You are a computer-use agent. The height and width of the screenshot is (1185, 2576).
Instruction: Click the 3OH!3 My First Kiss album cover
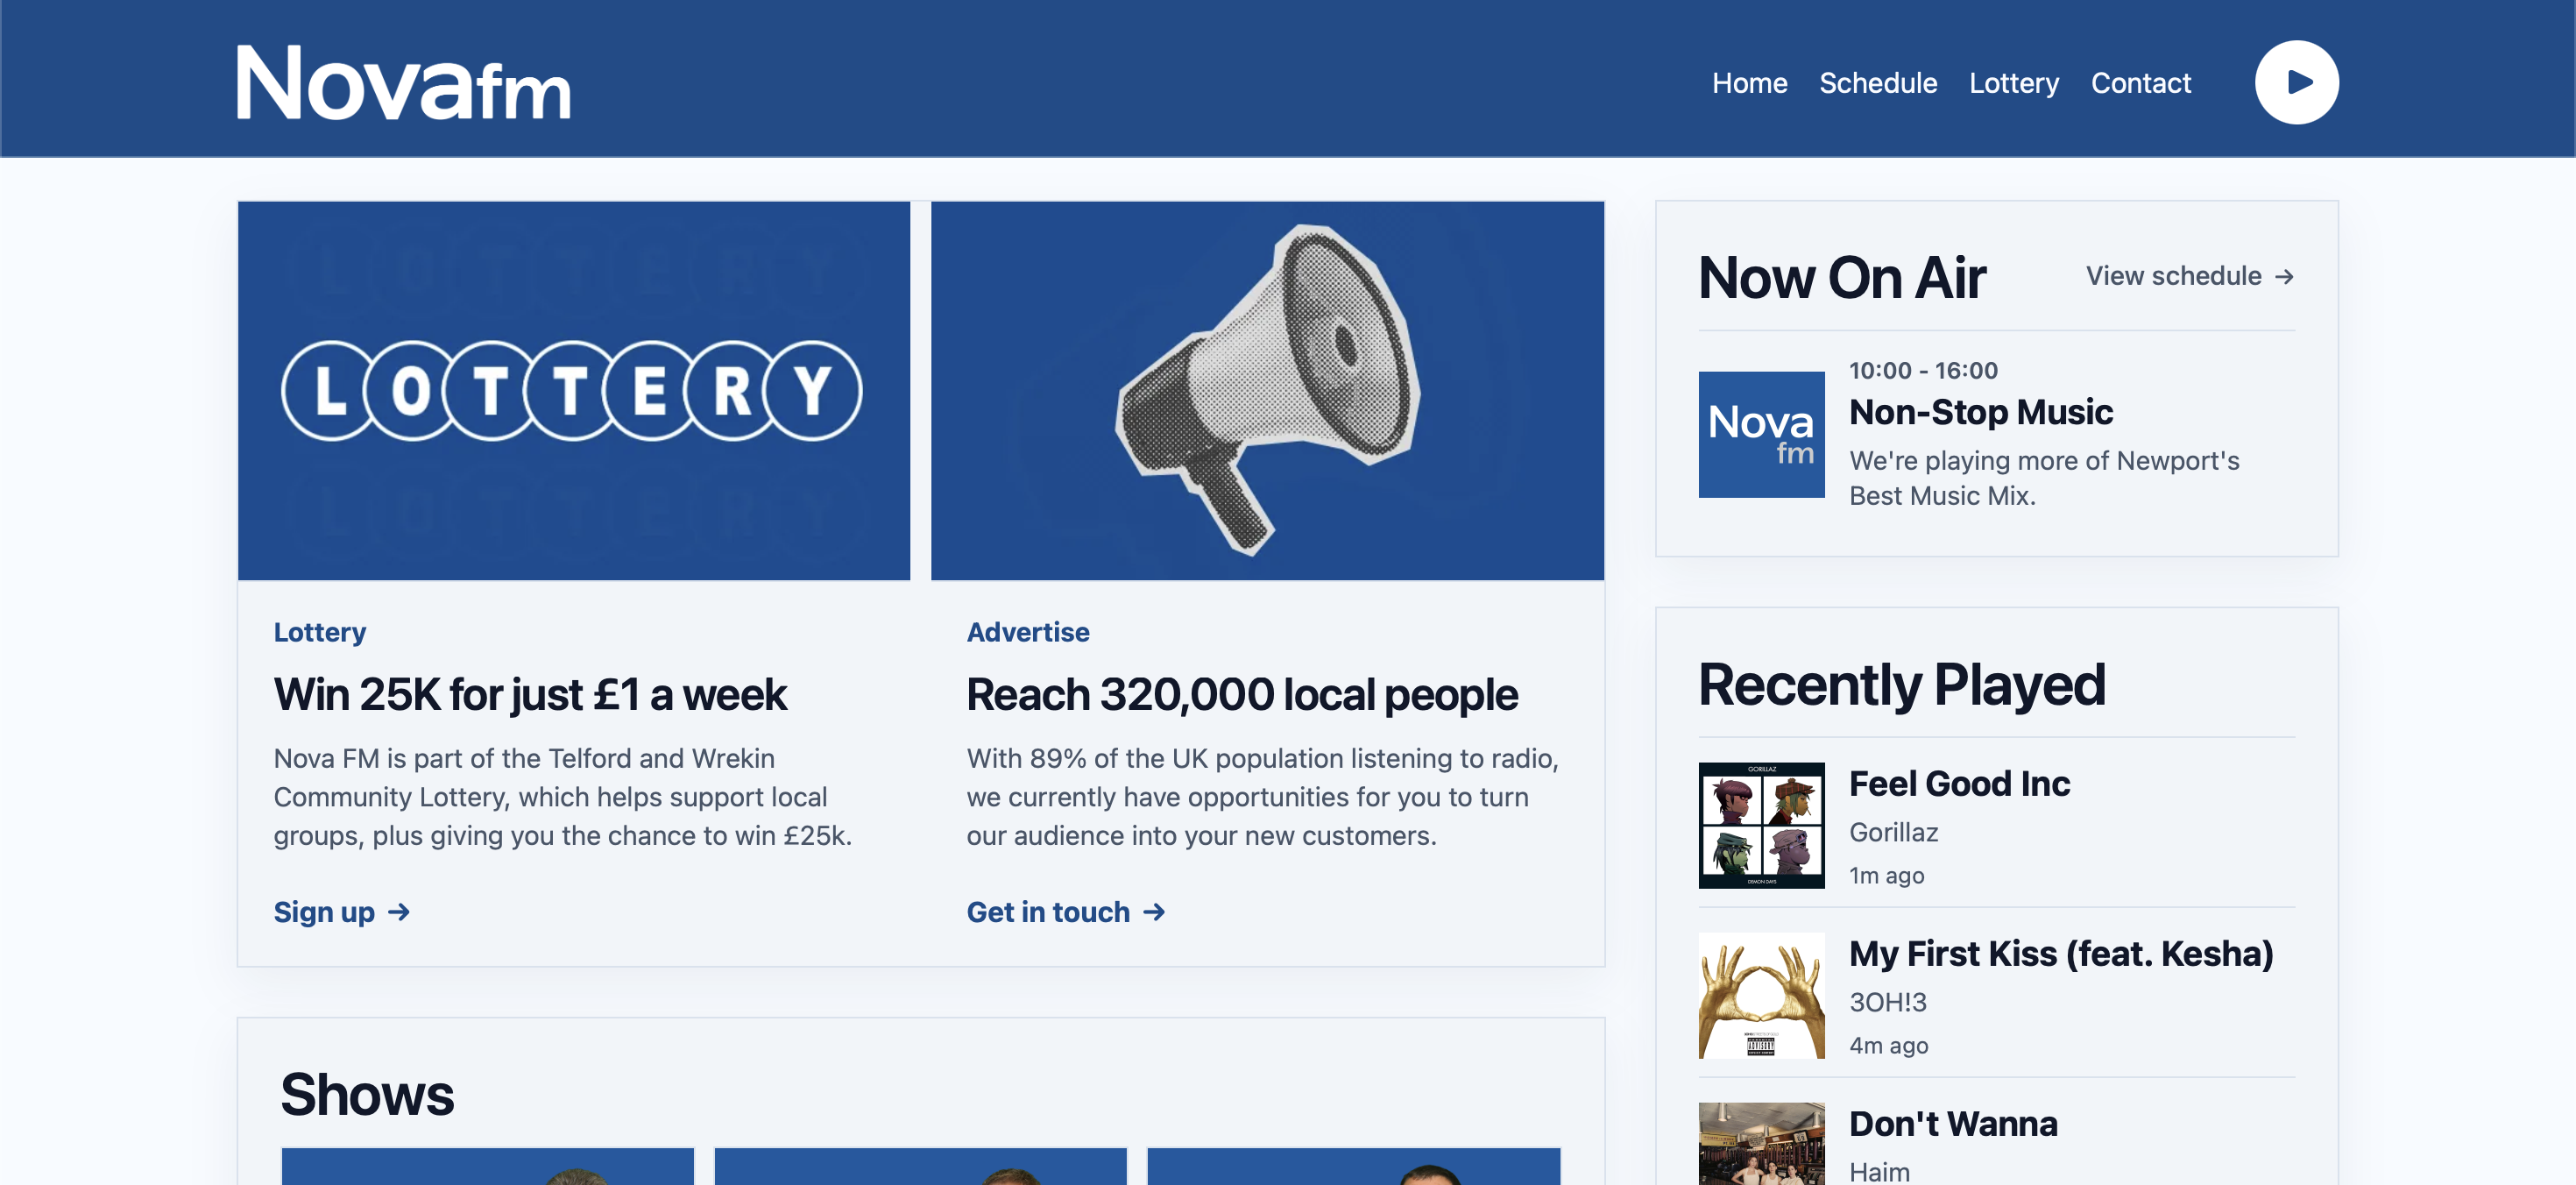[x=1761, y=994]
